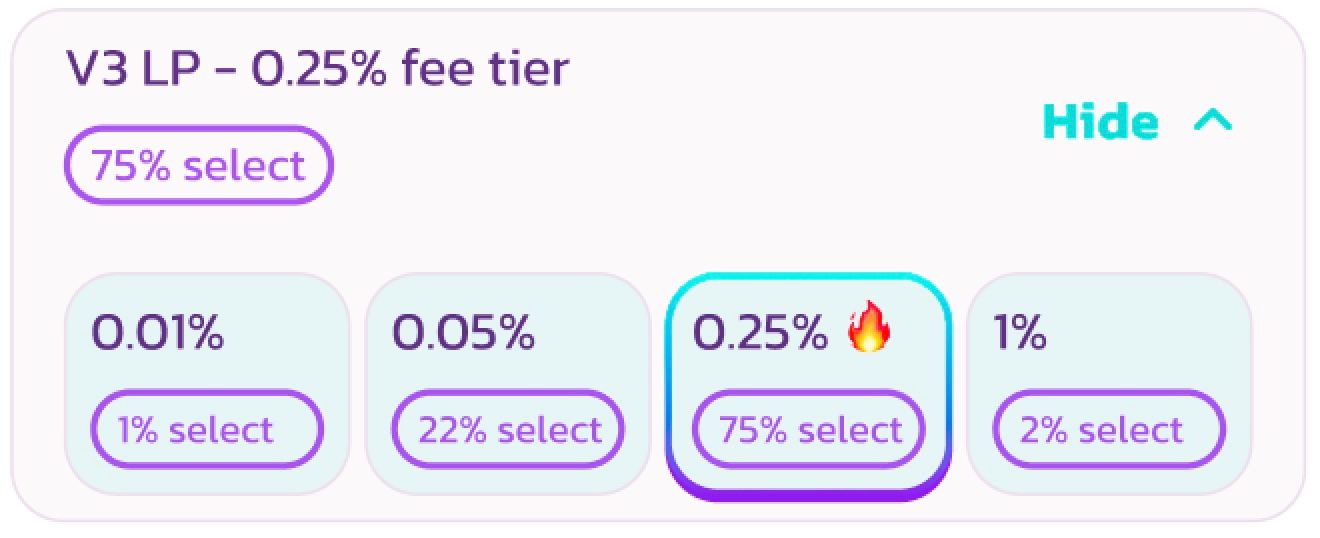Click the '75% select' badge inside 0.25% card
1320x538 pixels.
tap(808, 430)
